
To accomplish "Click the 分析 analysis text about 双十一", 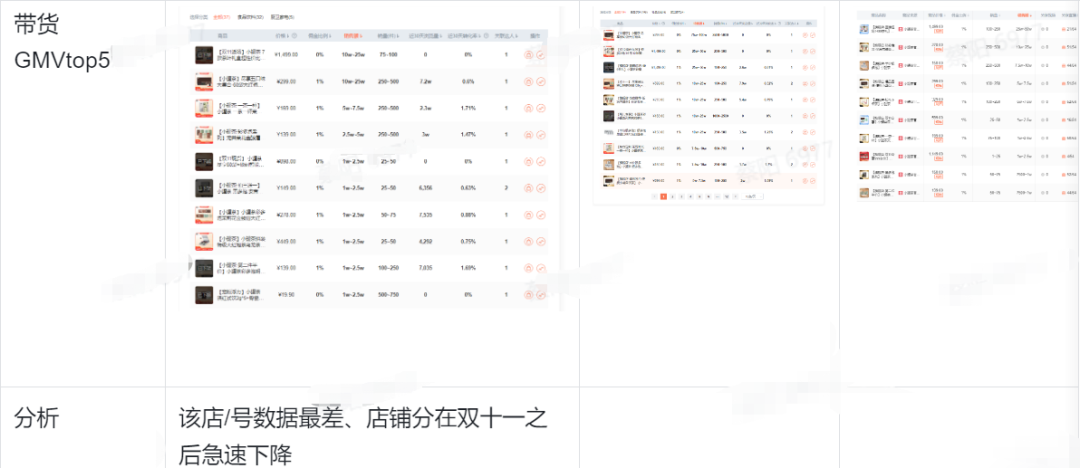I will pos(362,436).
